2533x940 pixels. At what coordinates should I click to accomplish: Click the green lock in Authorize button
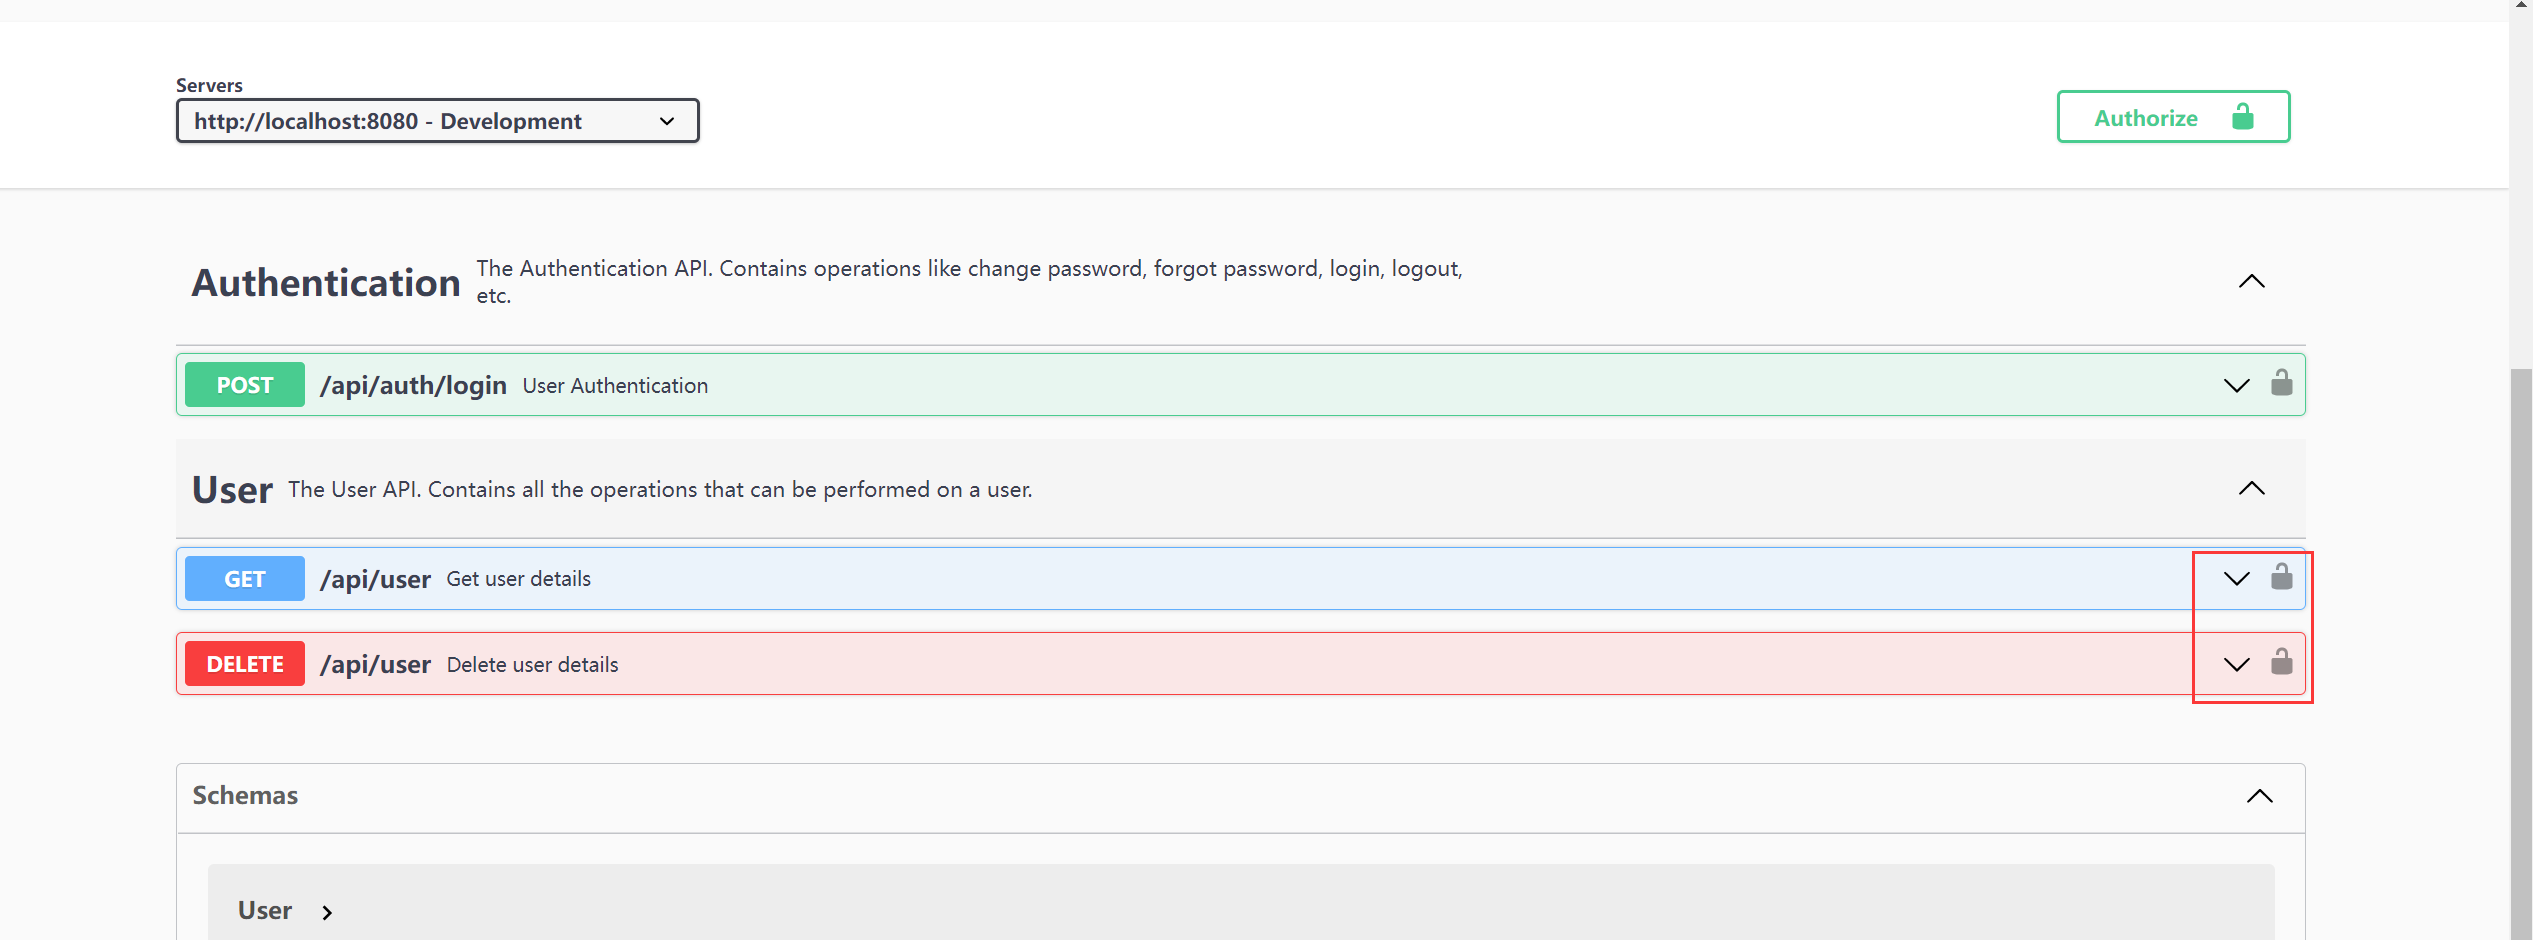[x=2243, y=116]
